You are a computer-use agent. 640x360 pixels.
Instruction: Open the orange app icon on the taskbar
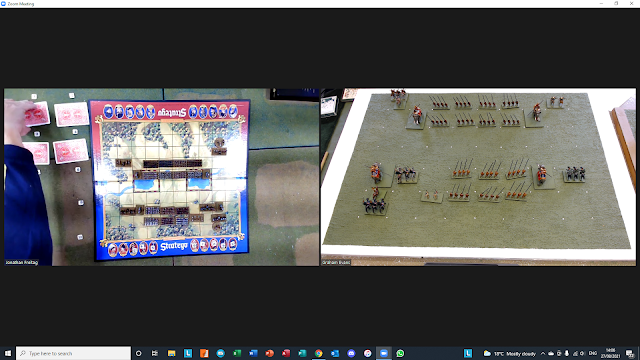(x=204, y=353)
